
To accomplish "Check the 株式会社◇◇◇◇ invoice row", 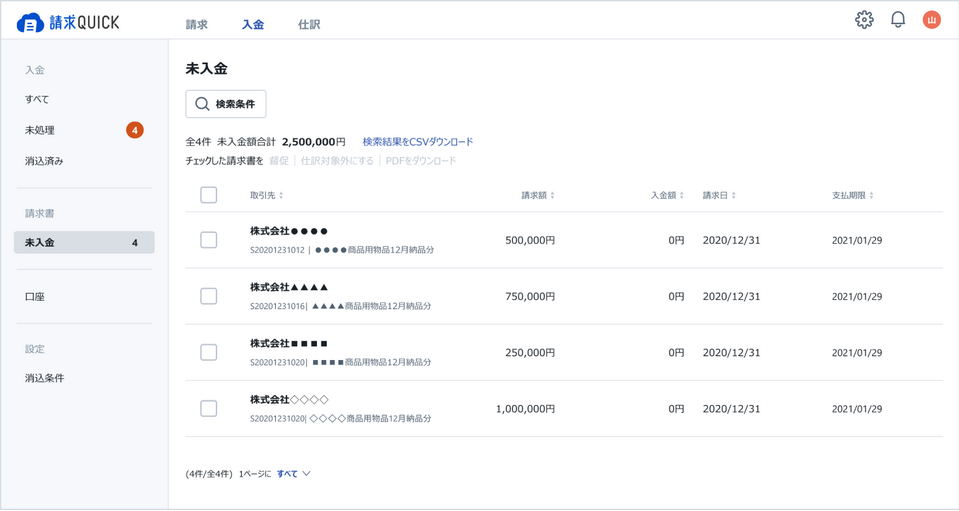I will 208,408.
